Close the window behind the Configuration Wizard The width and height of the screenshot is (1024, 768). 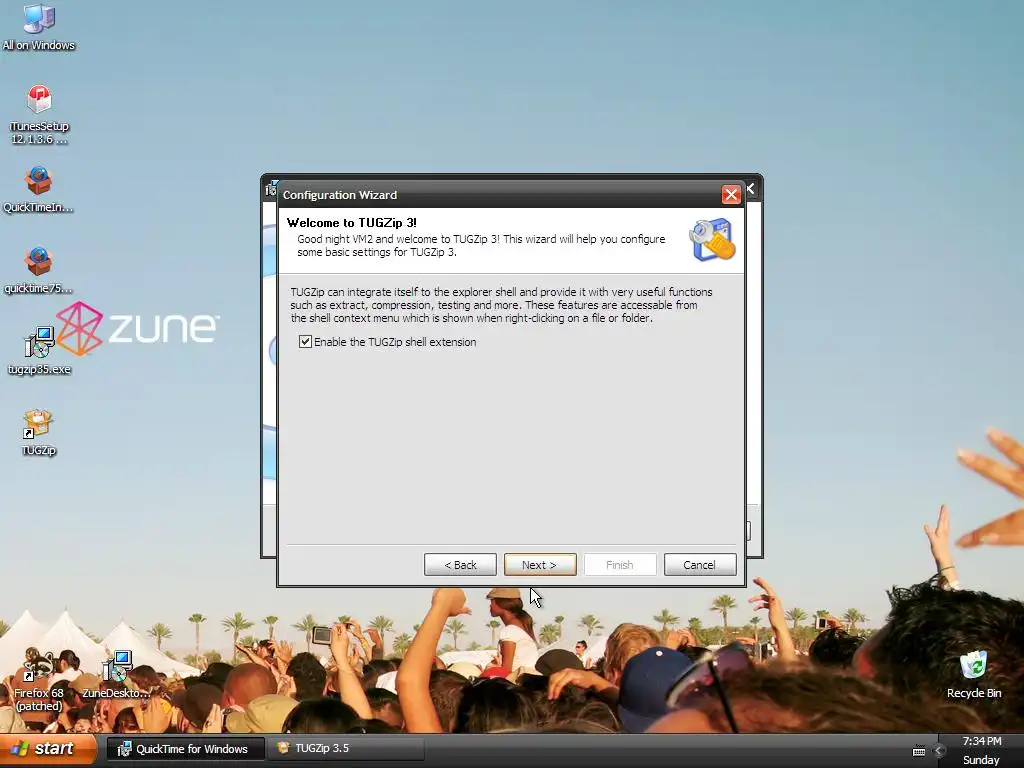coord(751,189)
